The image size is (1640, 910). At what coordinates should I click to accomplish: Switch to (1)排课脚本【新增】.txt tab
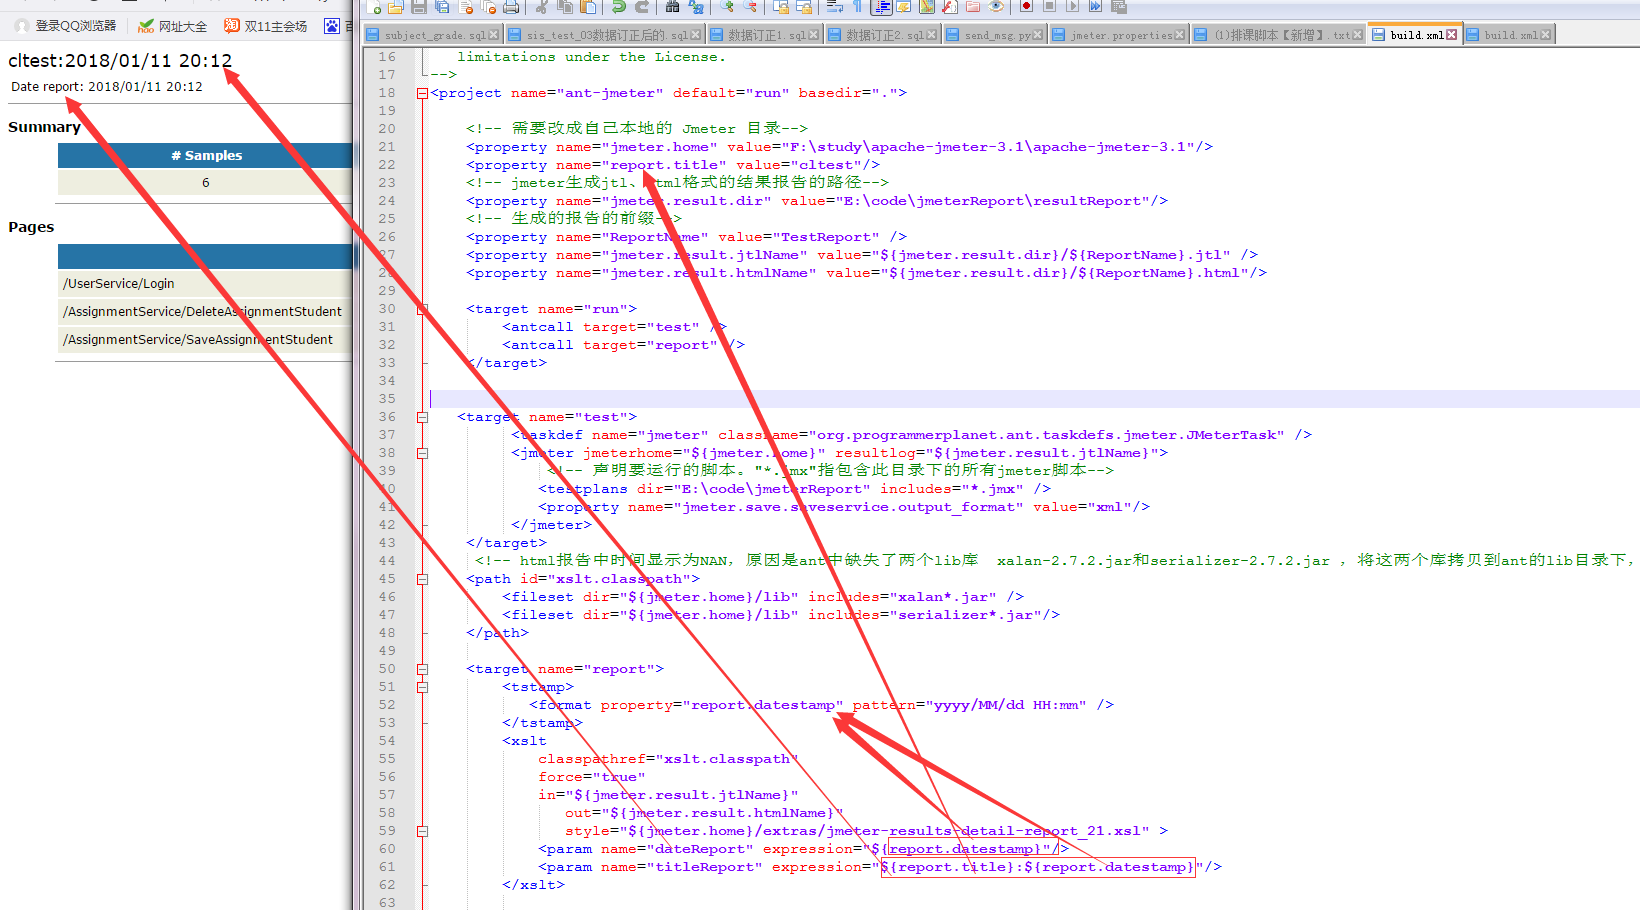[x=1278, y=35]
